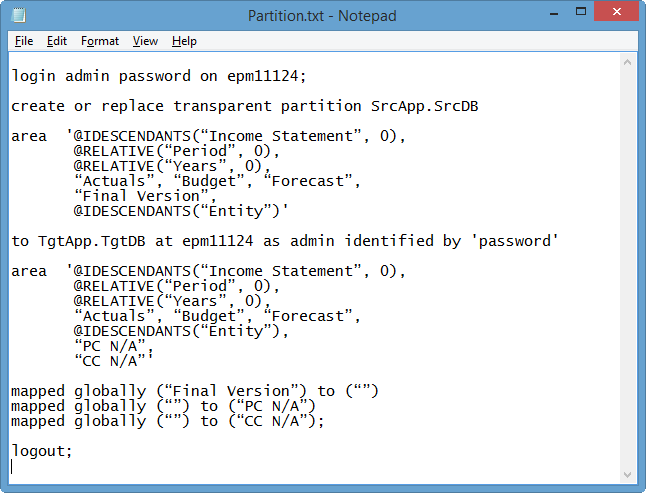Viewport: 646px width, 493px height.
Task: Close the Partition.txt Notepad window
Action: (x=616, y=12)
